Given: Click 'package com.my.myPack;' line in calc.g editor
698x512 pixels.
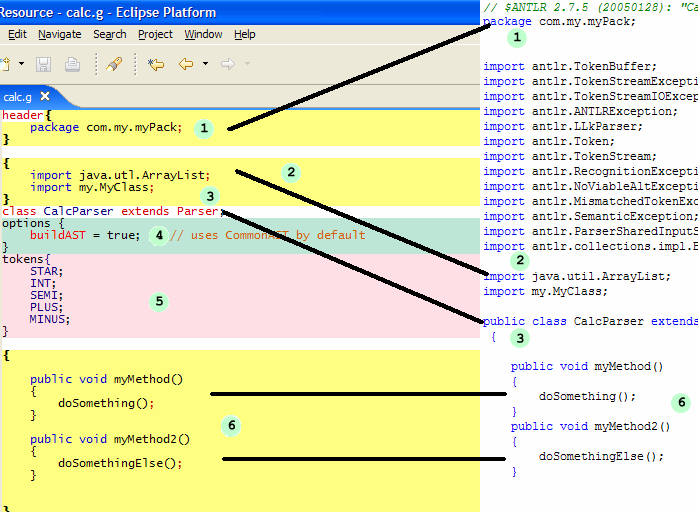Looking at the screenshot, I should coord(106,127).
